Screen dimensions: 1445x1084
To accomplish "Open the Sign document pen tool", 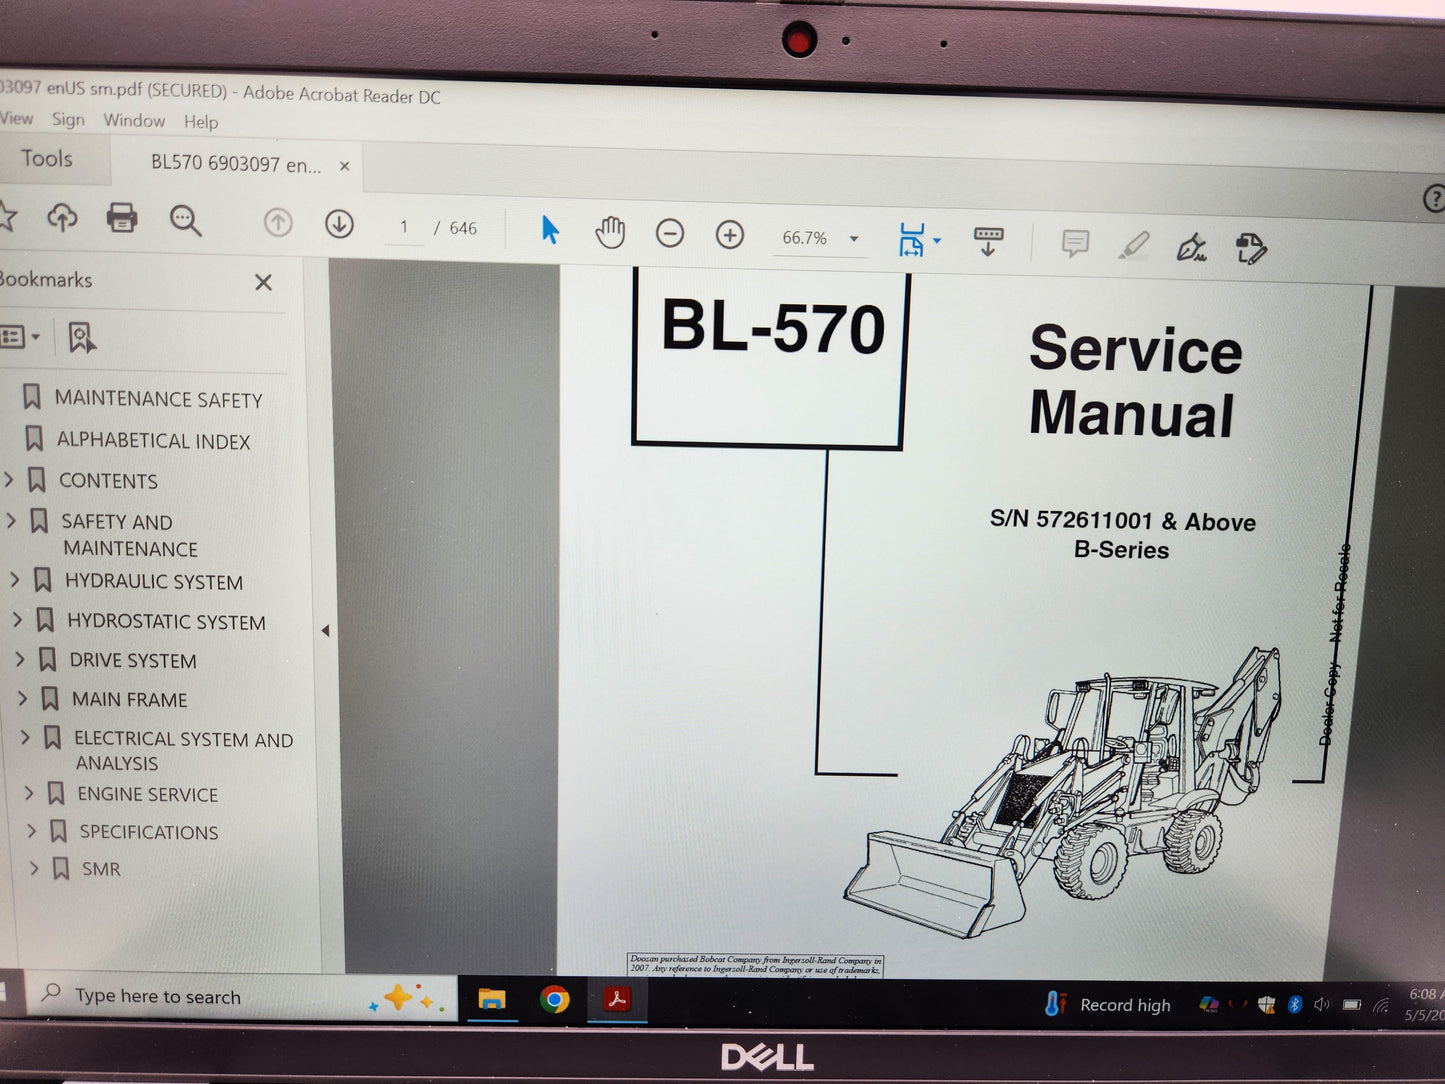I will click(1191, 247).
